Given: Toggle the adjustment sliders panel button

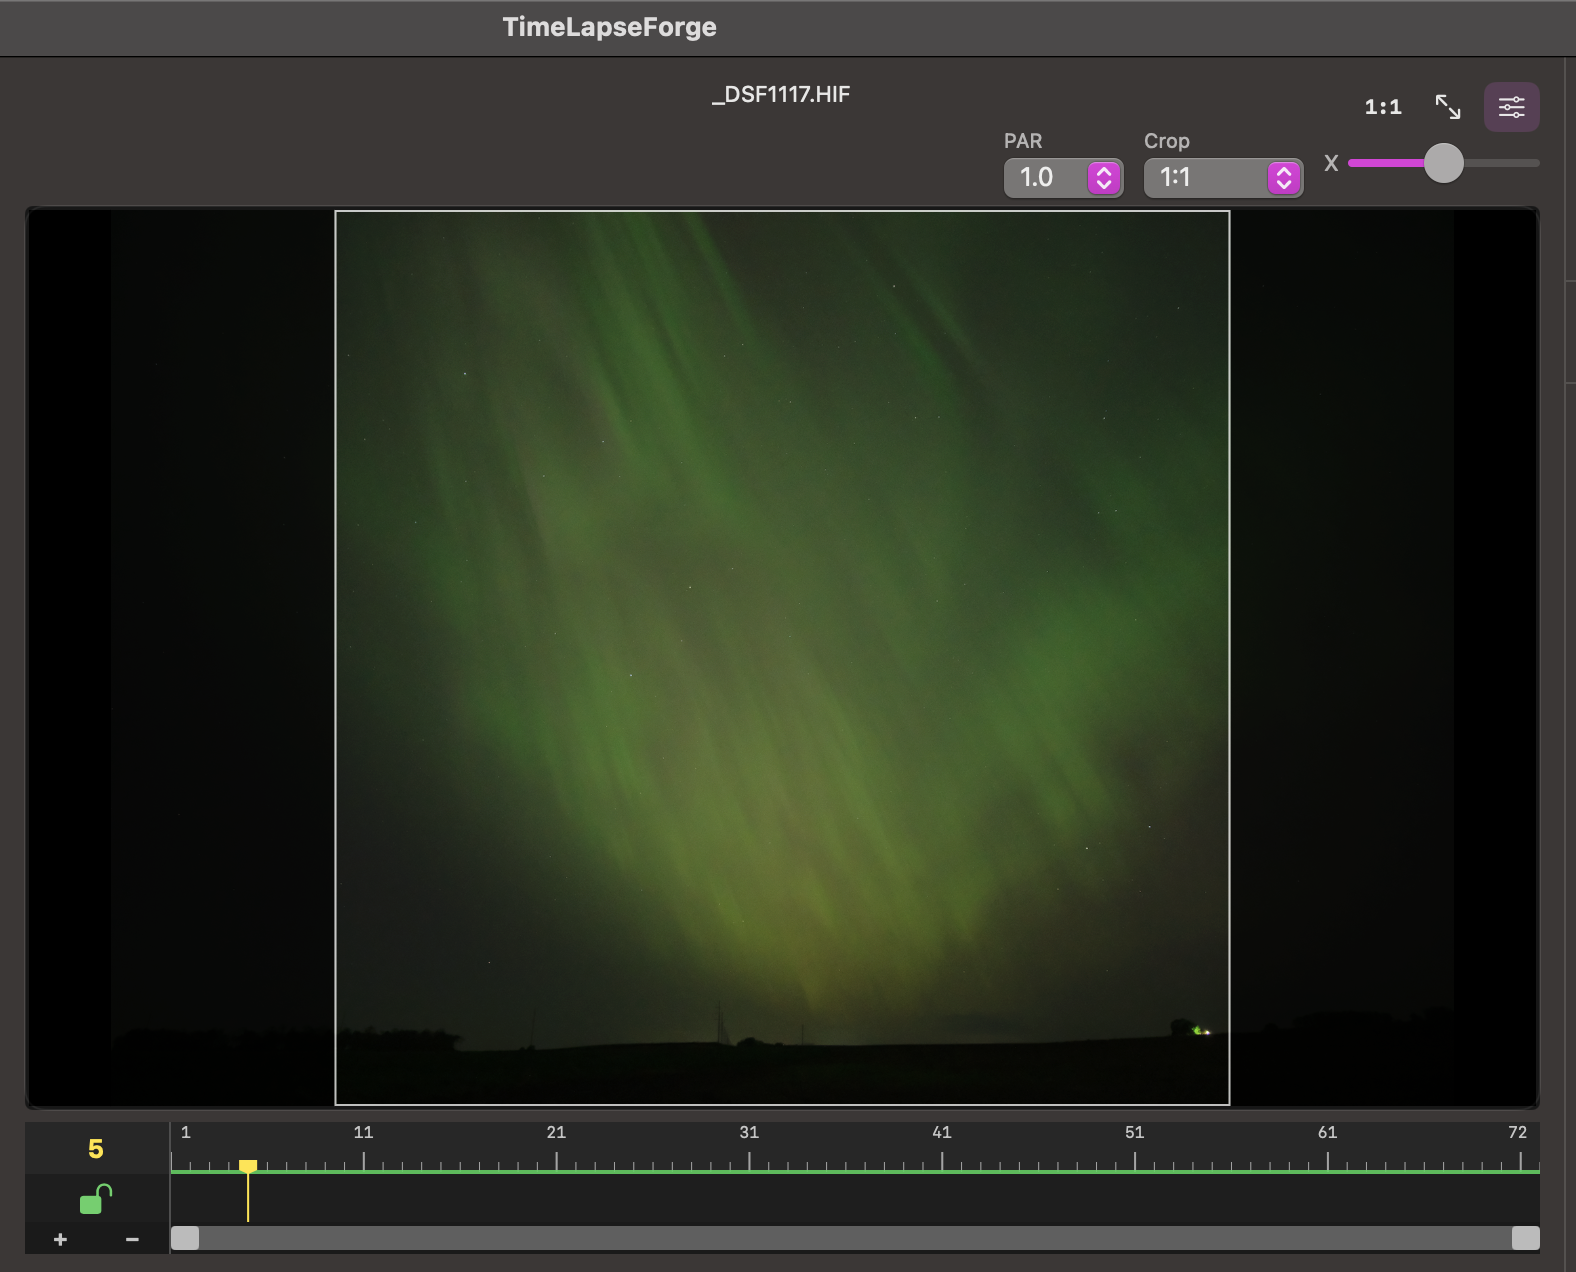Looking at the screenshot, I should pyautogui.click(x=1511, y=107).
